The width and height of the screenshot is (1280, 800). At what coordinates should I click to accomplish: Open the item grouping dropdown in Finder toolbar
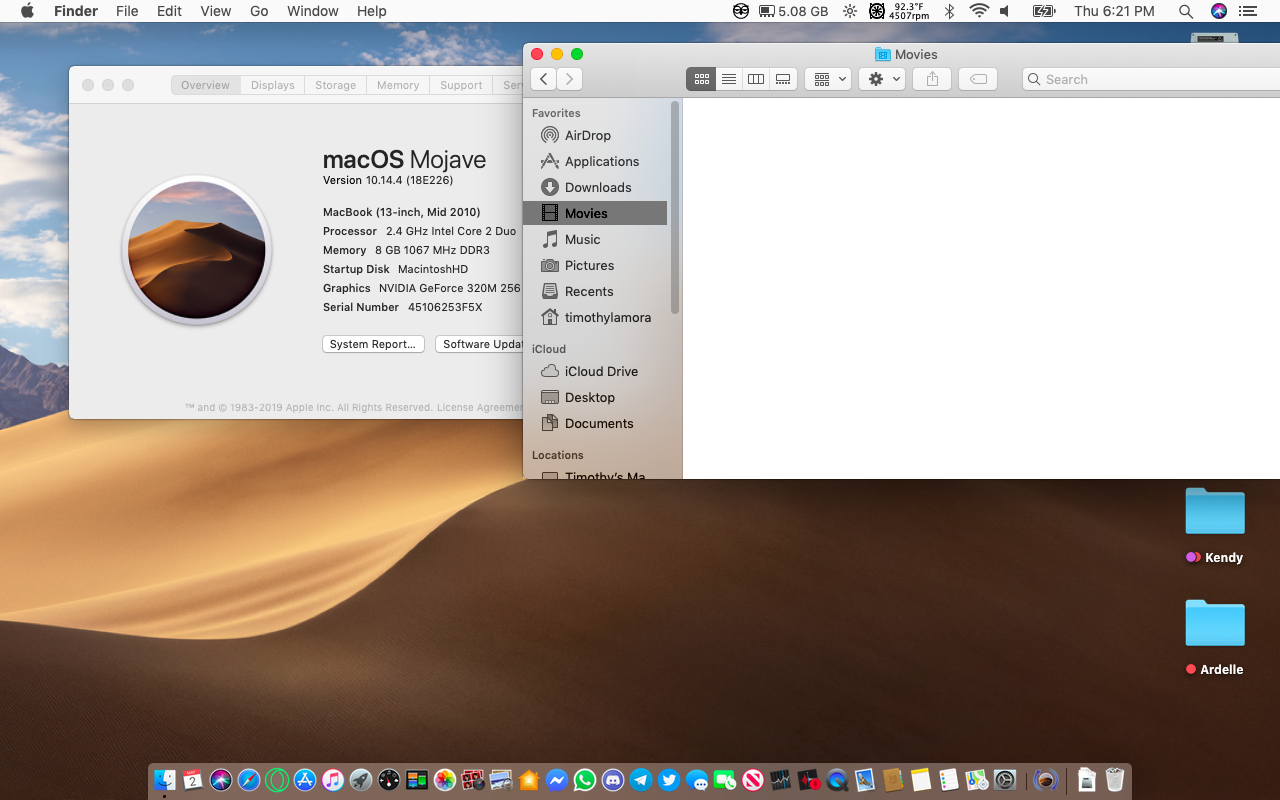pos(828,79)
